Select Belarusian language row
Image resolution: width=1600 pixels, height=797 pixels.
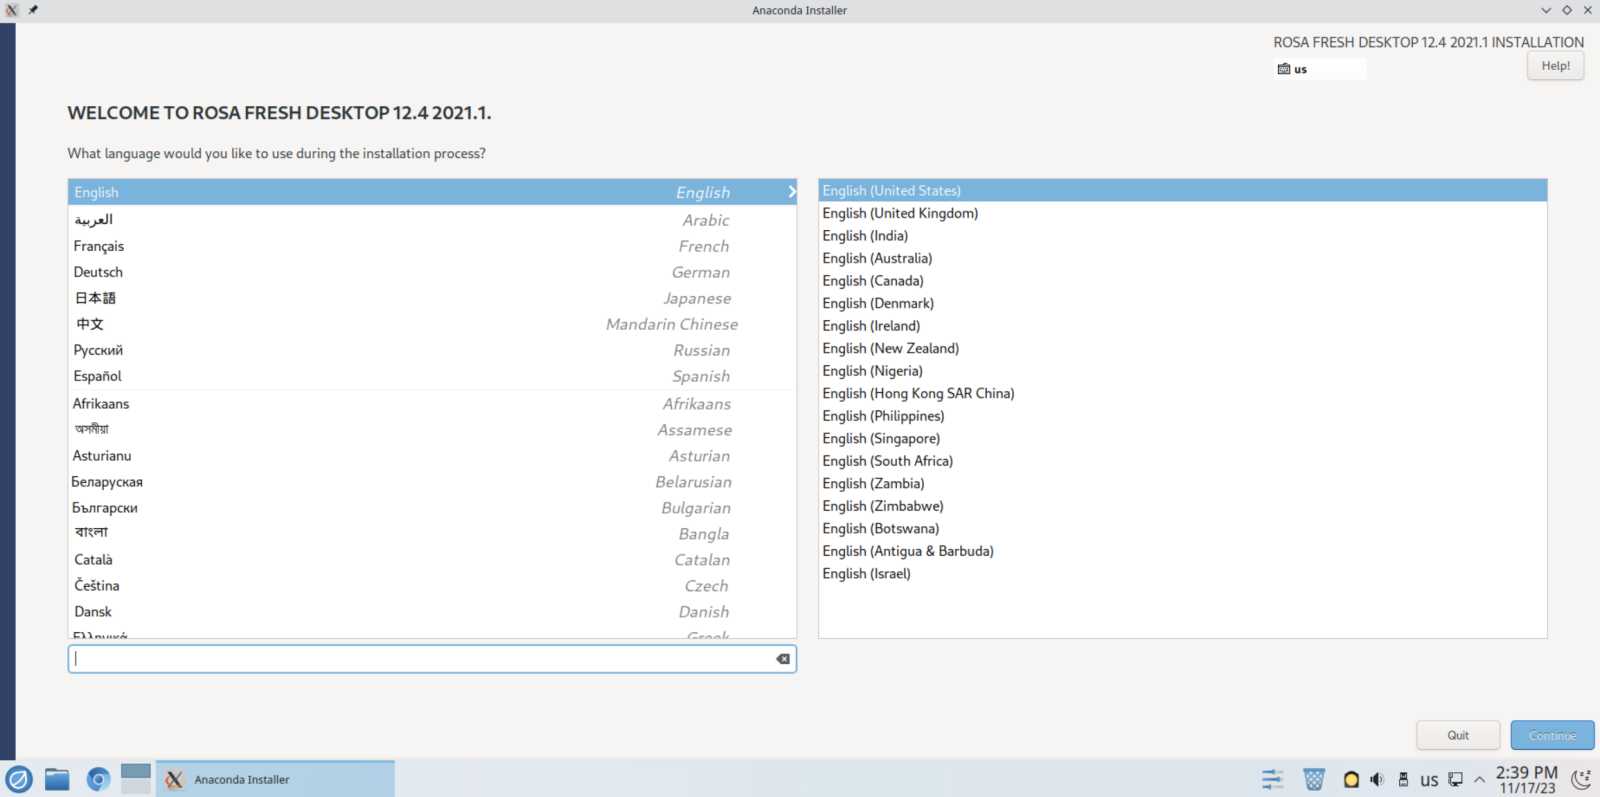click(432, 482)
